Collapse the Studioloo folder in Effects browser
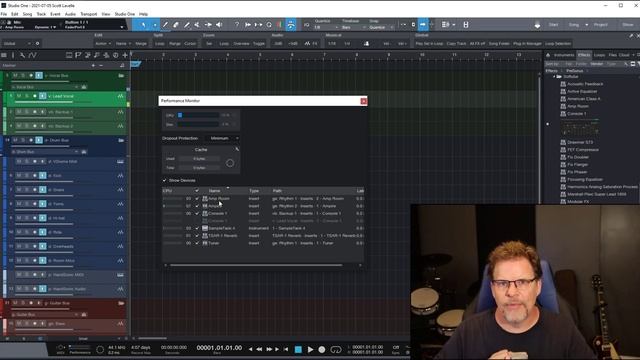 tap(554, 77)
